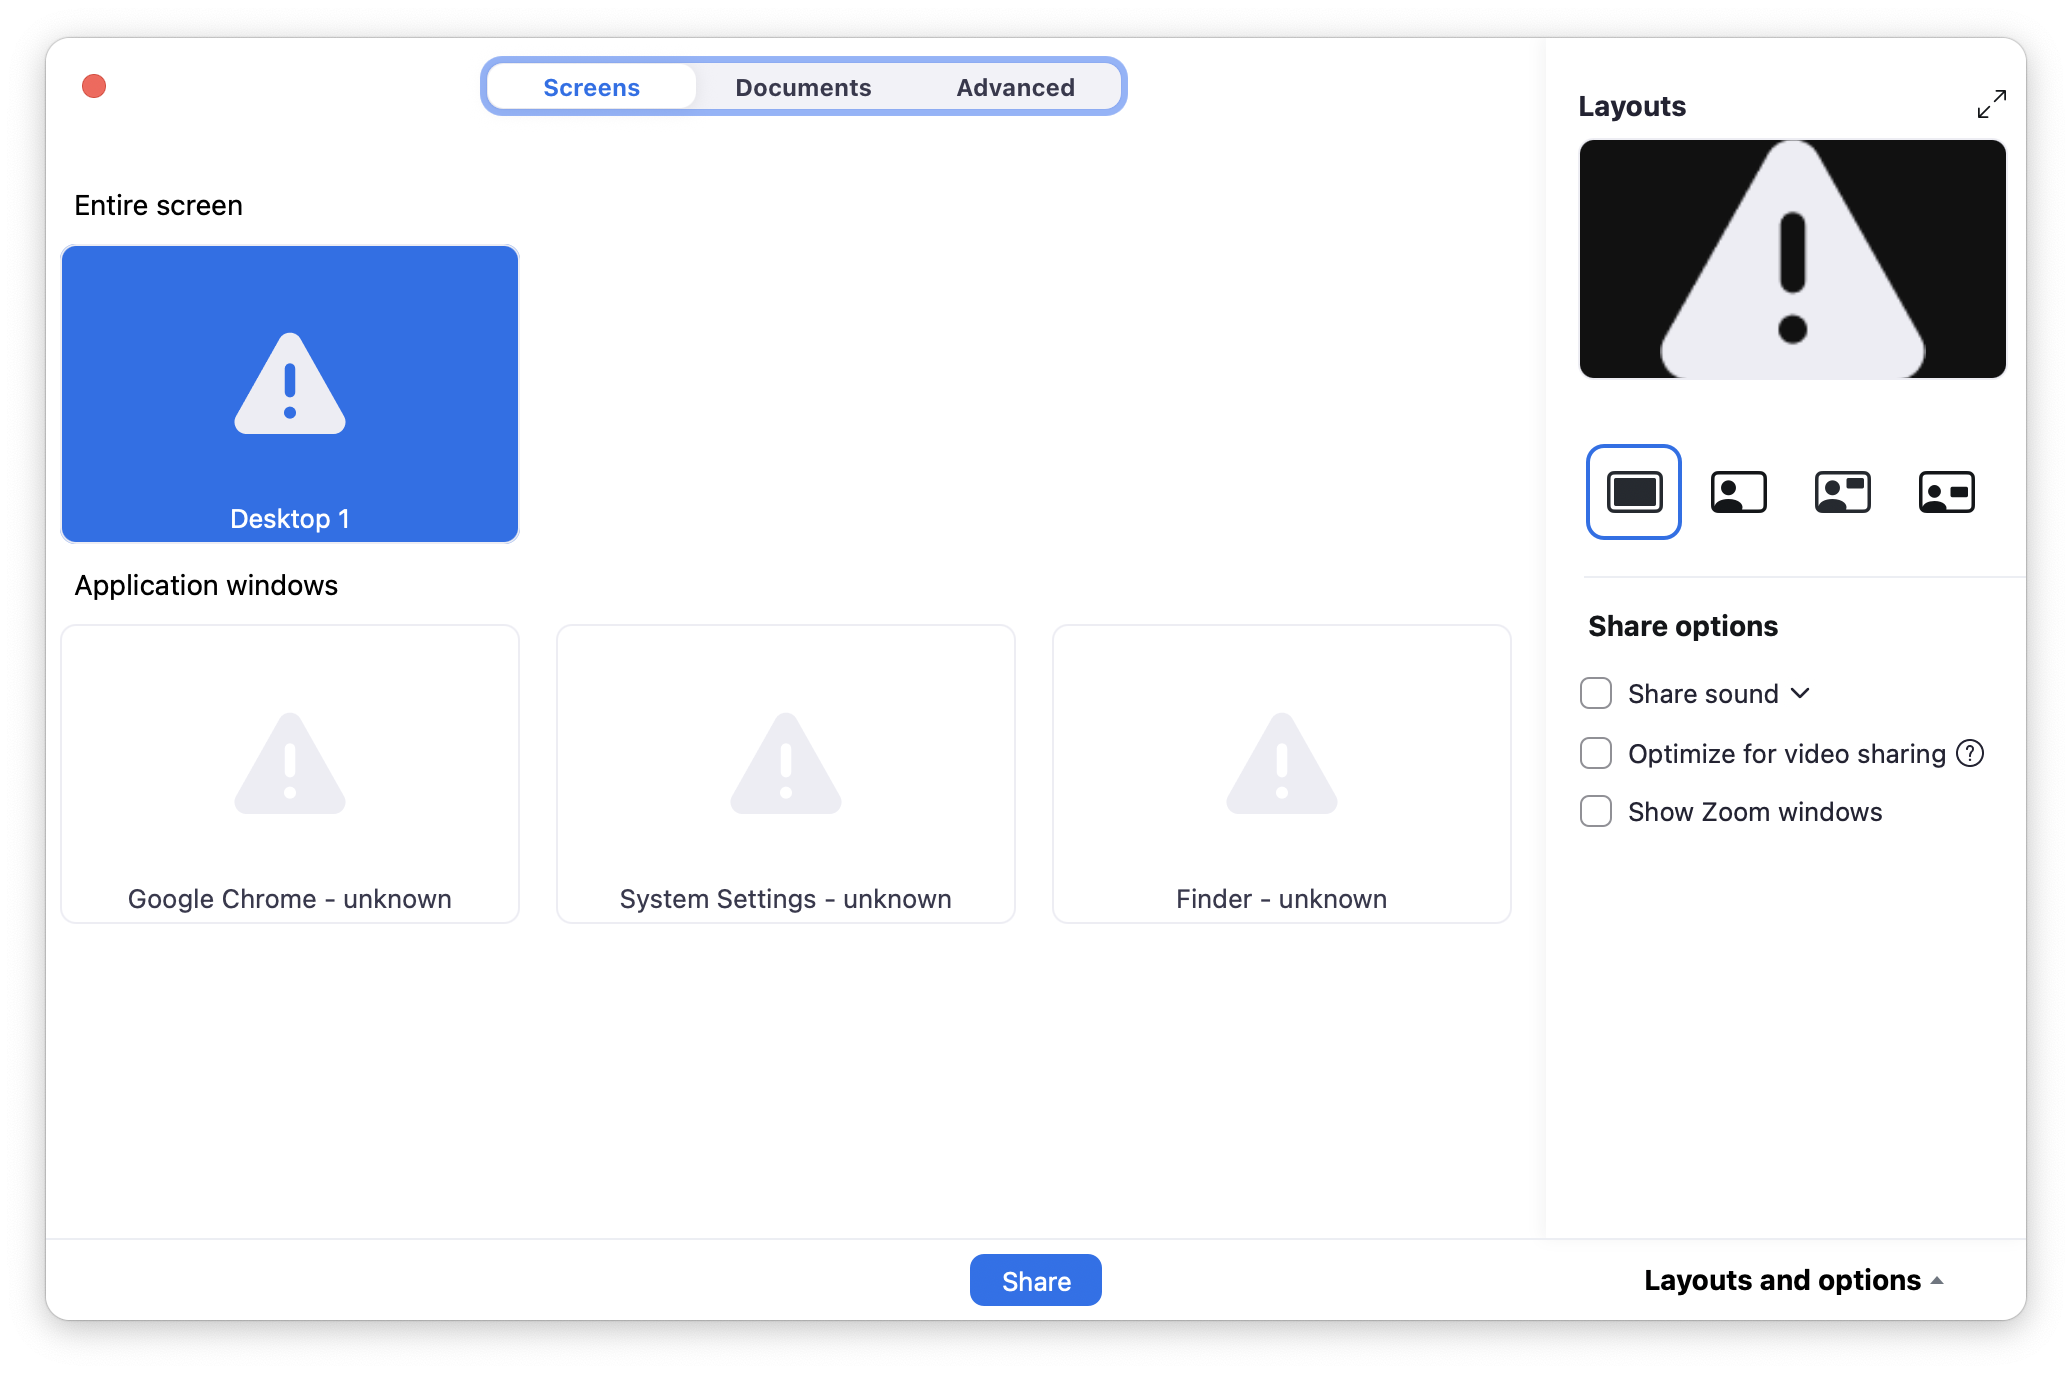
Task: Select the full-screen only layout icon
Action: (x=1634, y=492)
